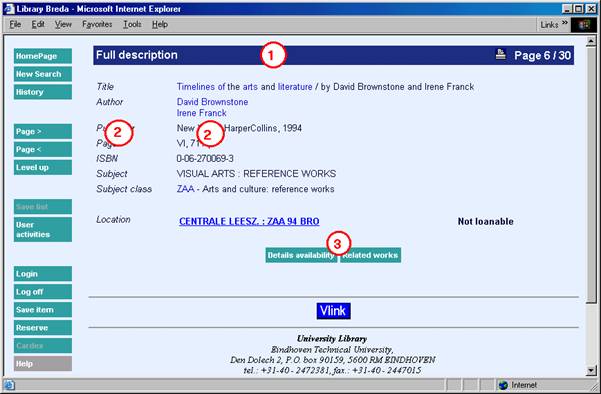Click the scrollbar down arrow
Viewport: 601px width, 394px height.
[591, 370]
